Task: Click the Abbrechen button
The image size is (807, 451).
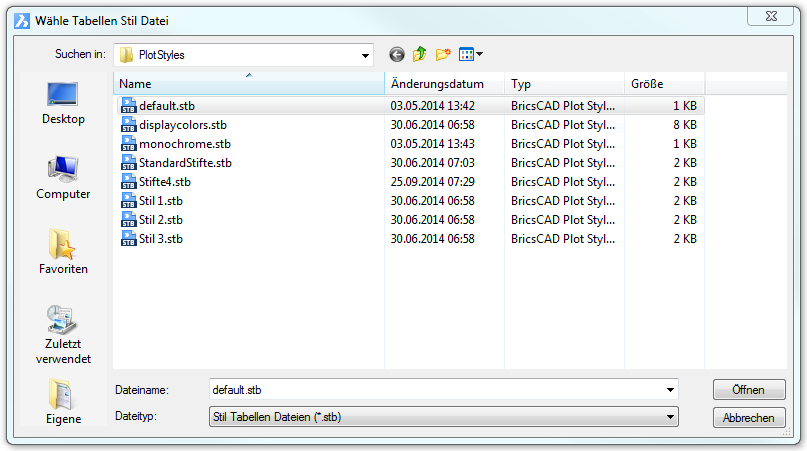Action: click(x=749, y=418)
